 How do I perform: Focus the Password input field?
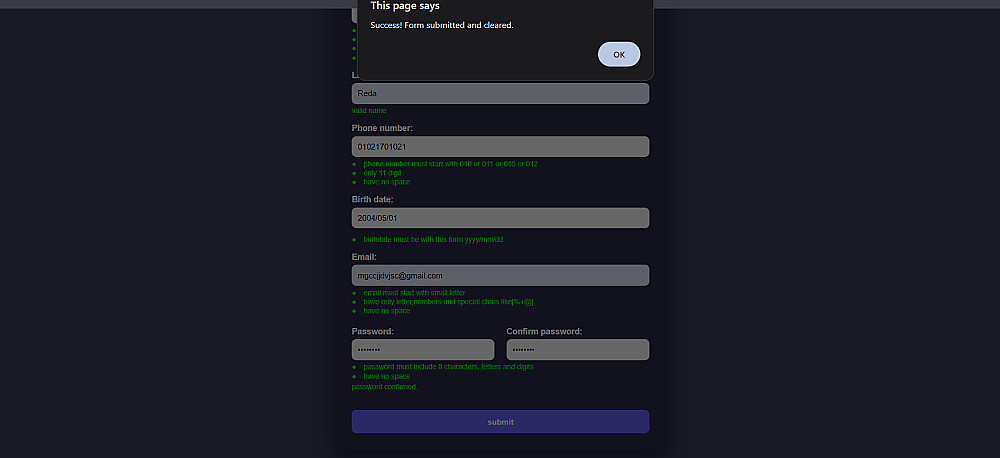tap(422, 349)
